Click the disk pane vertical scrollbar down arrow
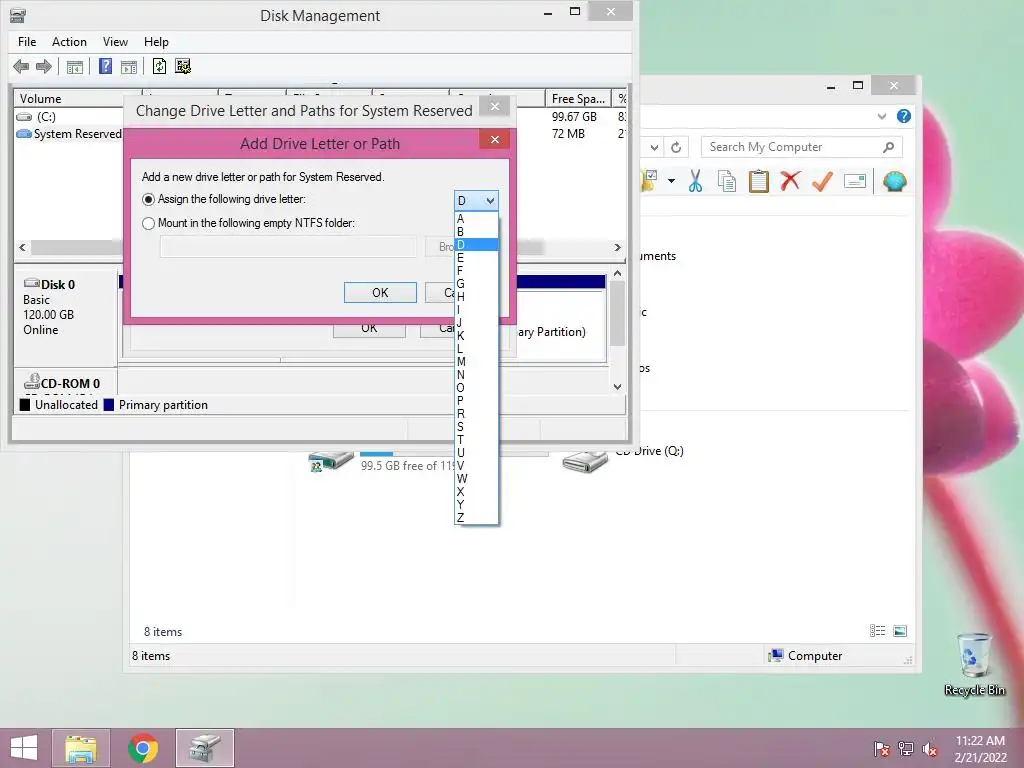Image resolution: width=1024 pixels, height=768 pixels. [x=618, y=387]
